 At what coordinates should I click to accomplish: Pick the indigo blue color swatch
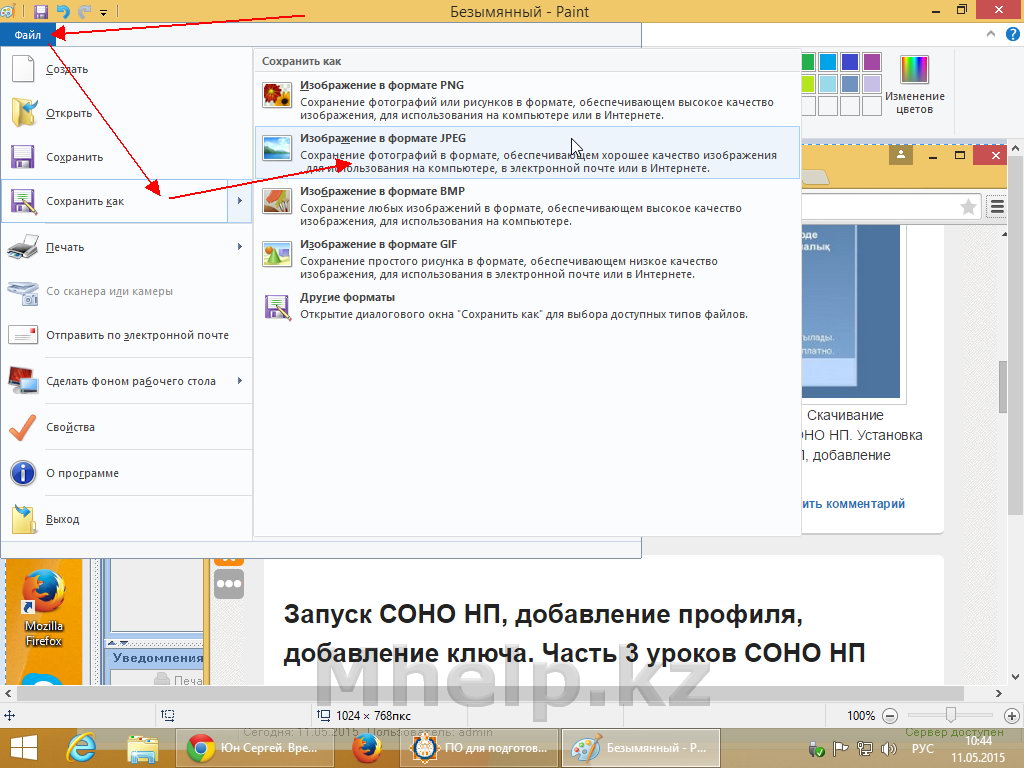coord(850,62)
